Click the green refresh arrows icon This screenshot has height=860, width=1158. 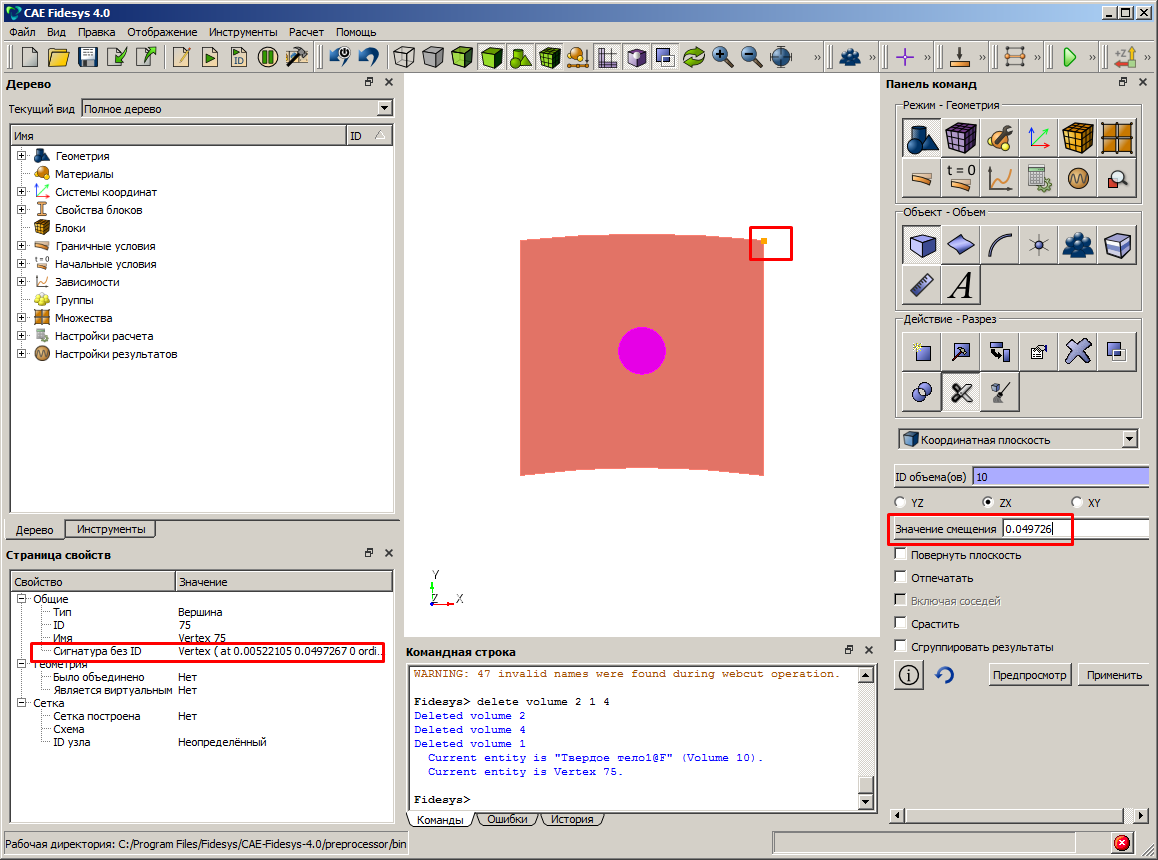(693, 57)
